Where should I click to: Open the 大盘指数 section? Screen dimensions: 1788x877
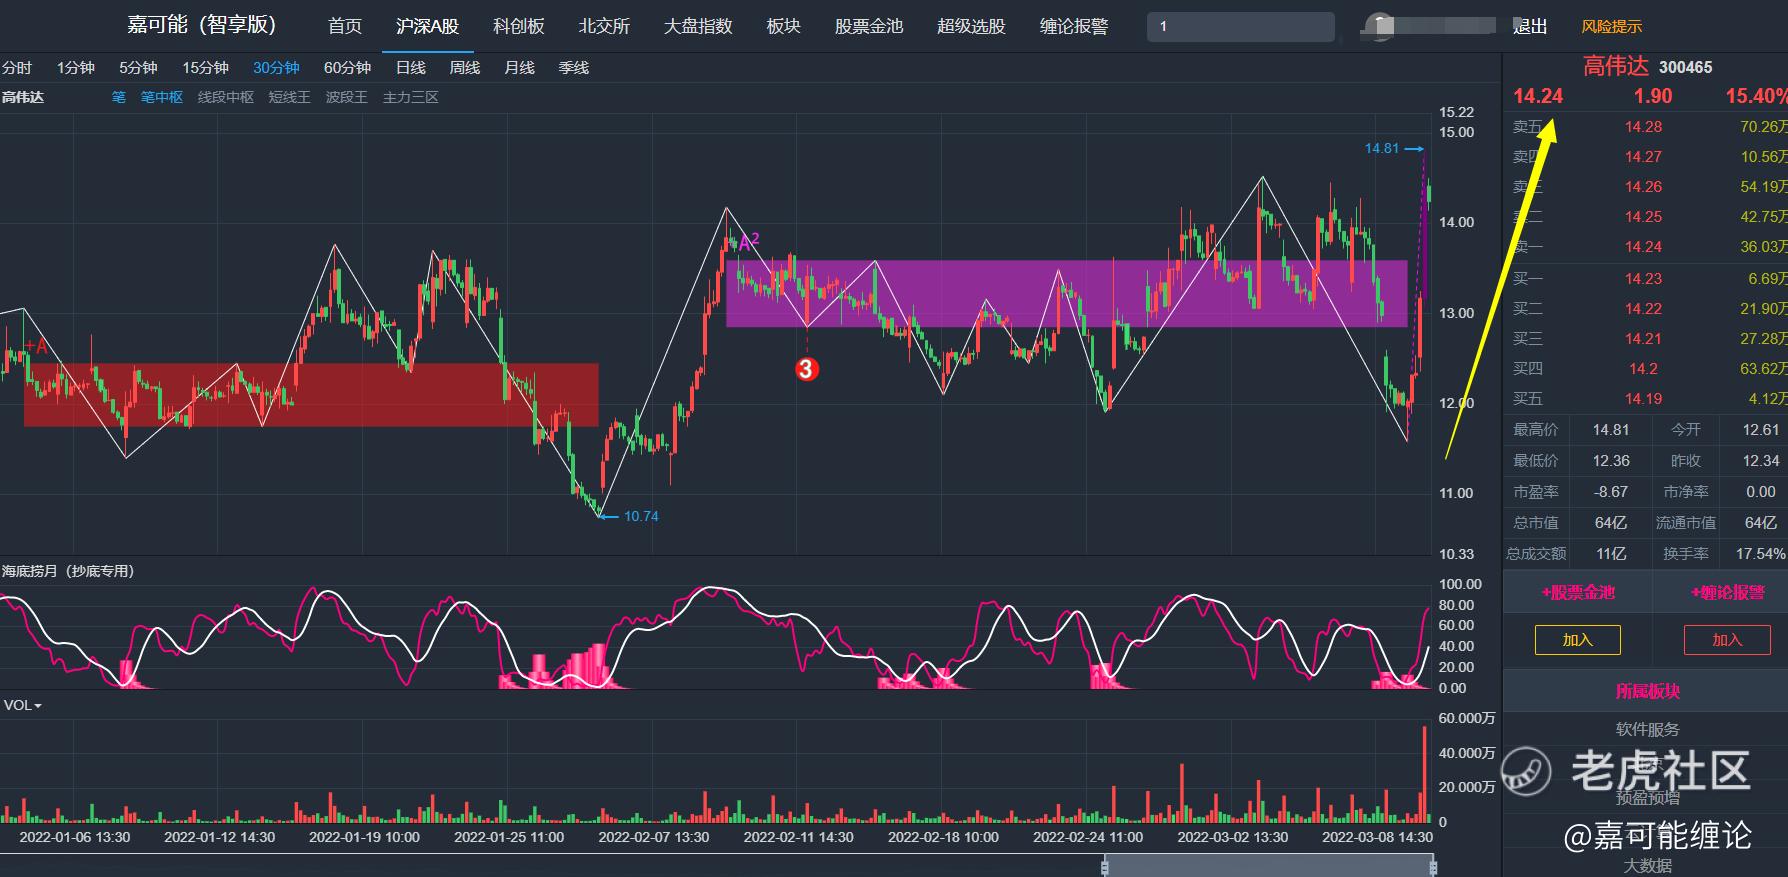(x=698, y=26)
